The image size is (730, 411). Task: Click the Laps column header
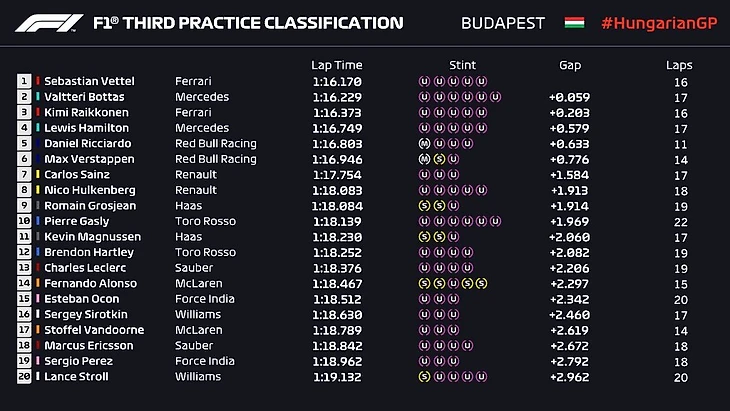click(x=679, y=65)
